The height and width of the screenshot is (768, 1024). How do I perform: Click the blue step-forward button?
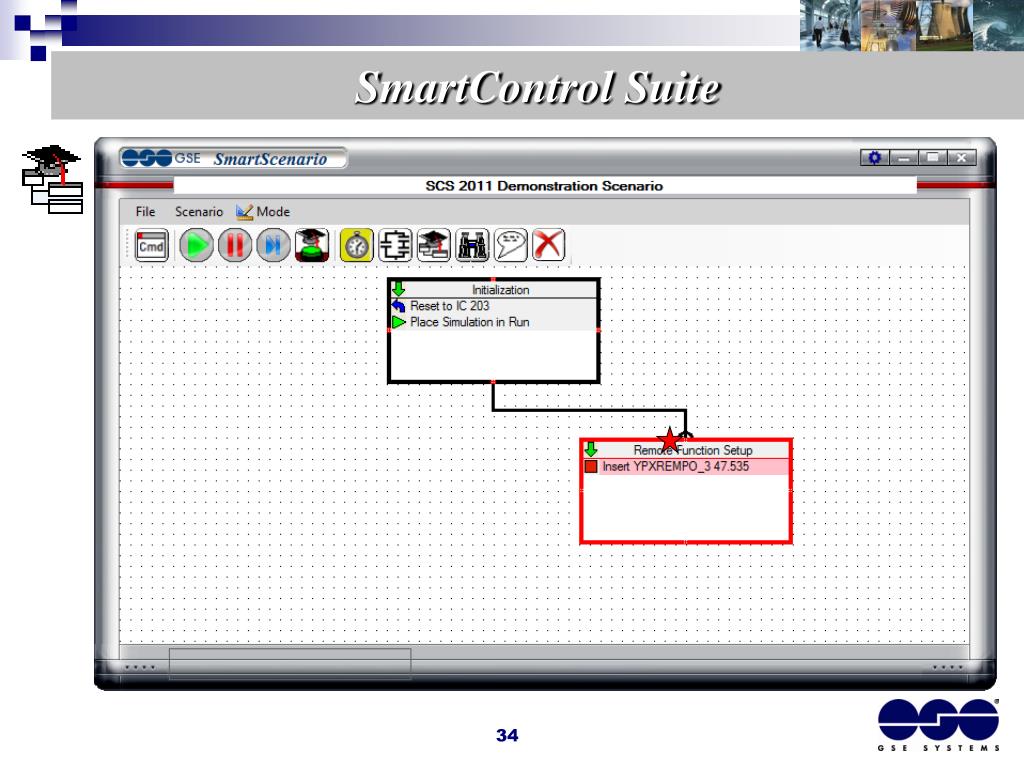point(273,246)
